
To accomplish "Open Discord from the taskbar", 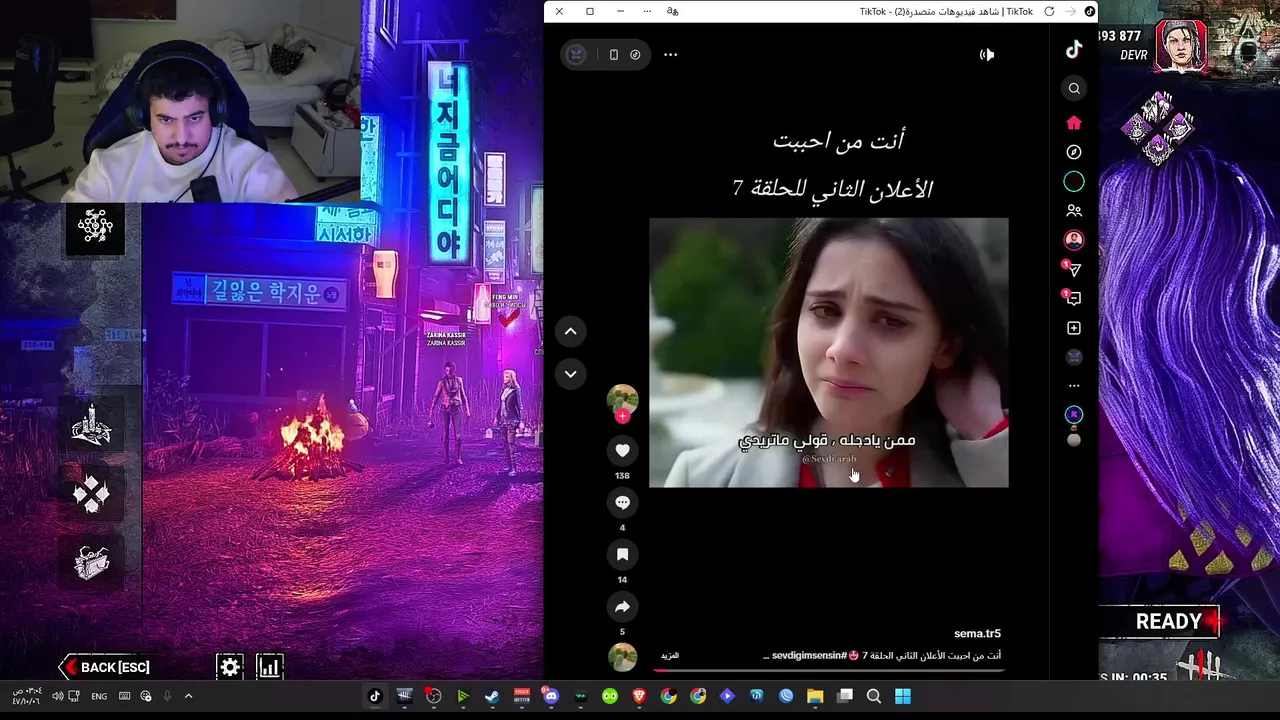I will click(551, 696).
